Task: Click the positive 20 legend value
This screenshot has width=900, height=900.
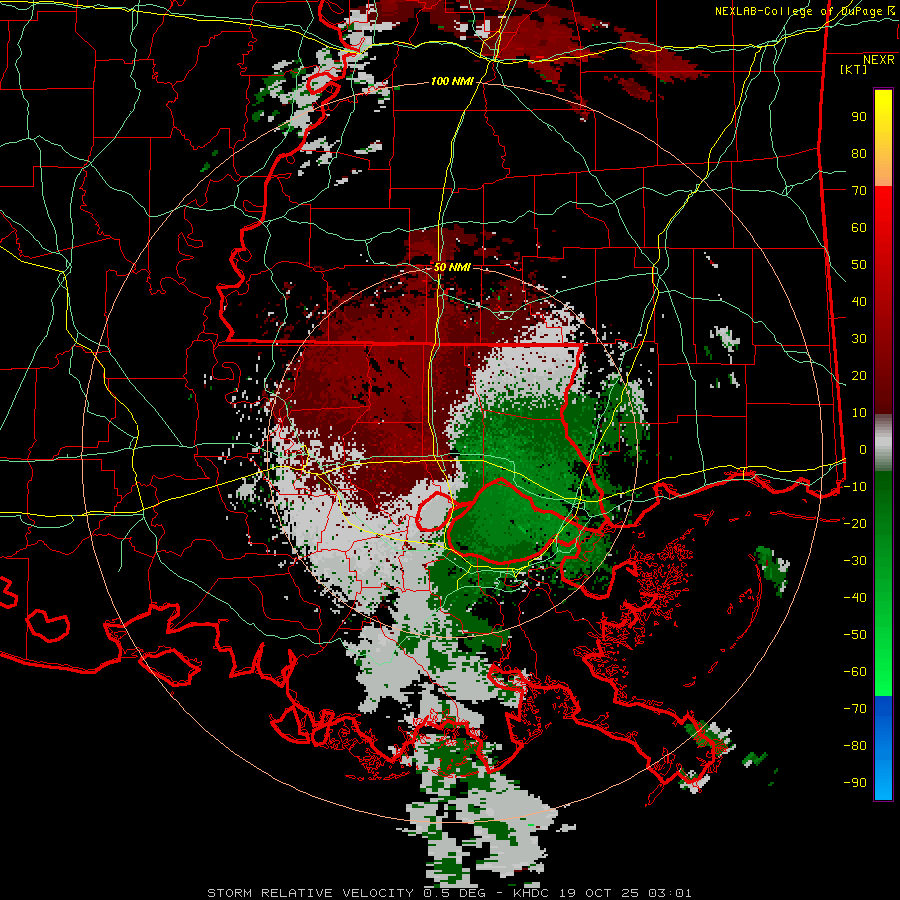Action: 859,375
